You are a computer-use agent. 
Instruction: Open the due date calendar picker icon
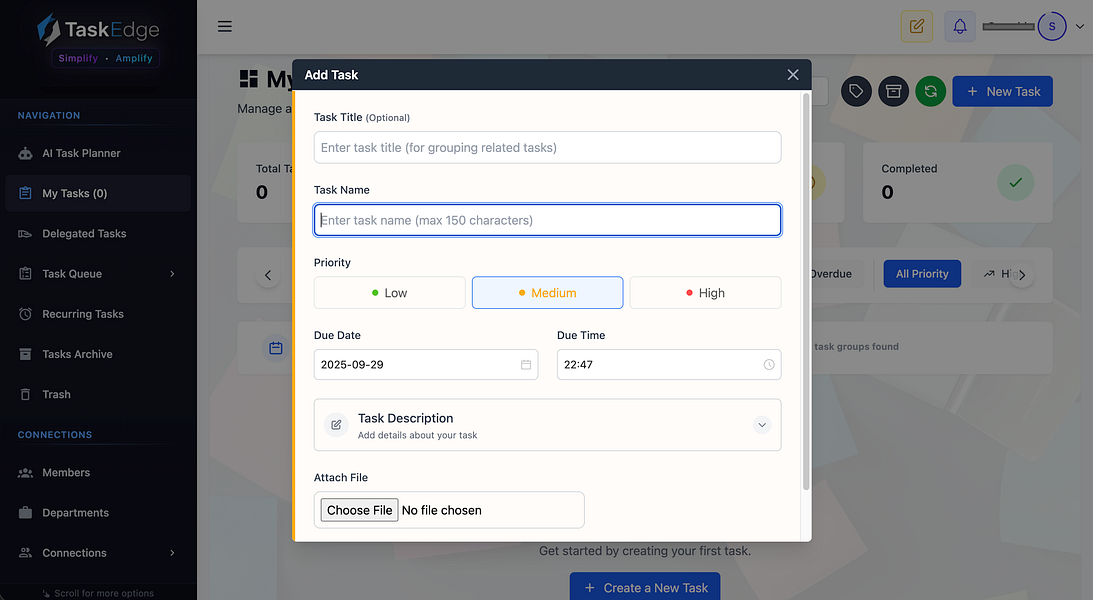click(526, 364)
